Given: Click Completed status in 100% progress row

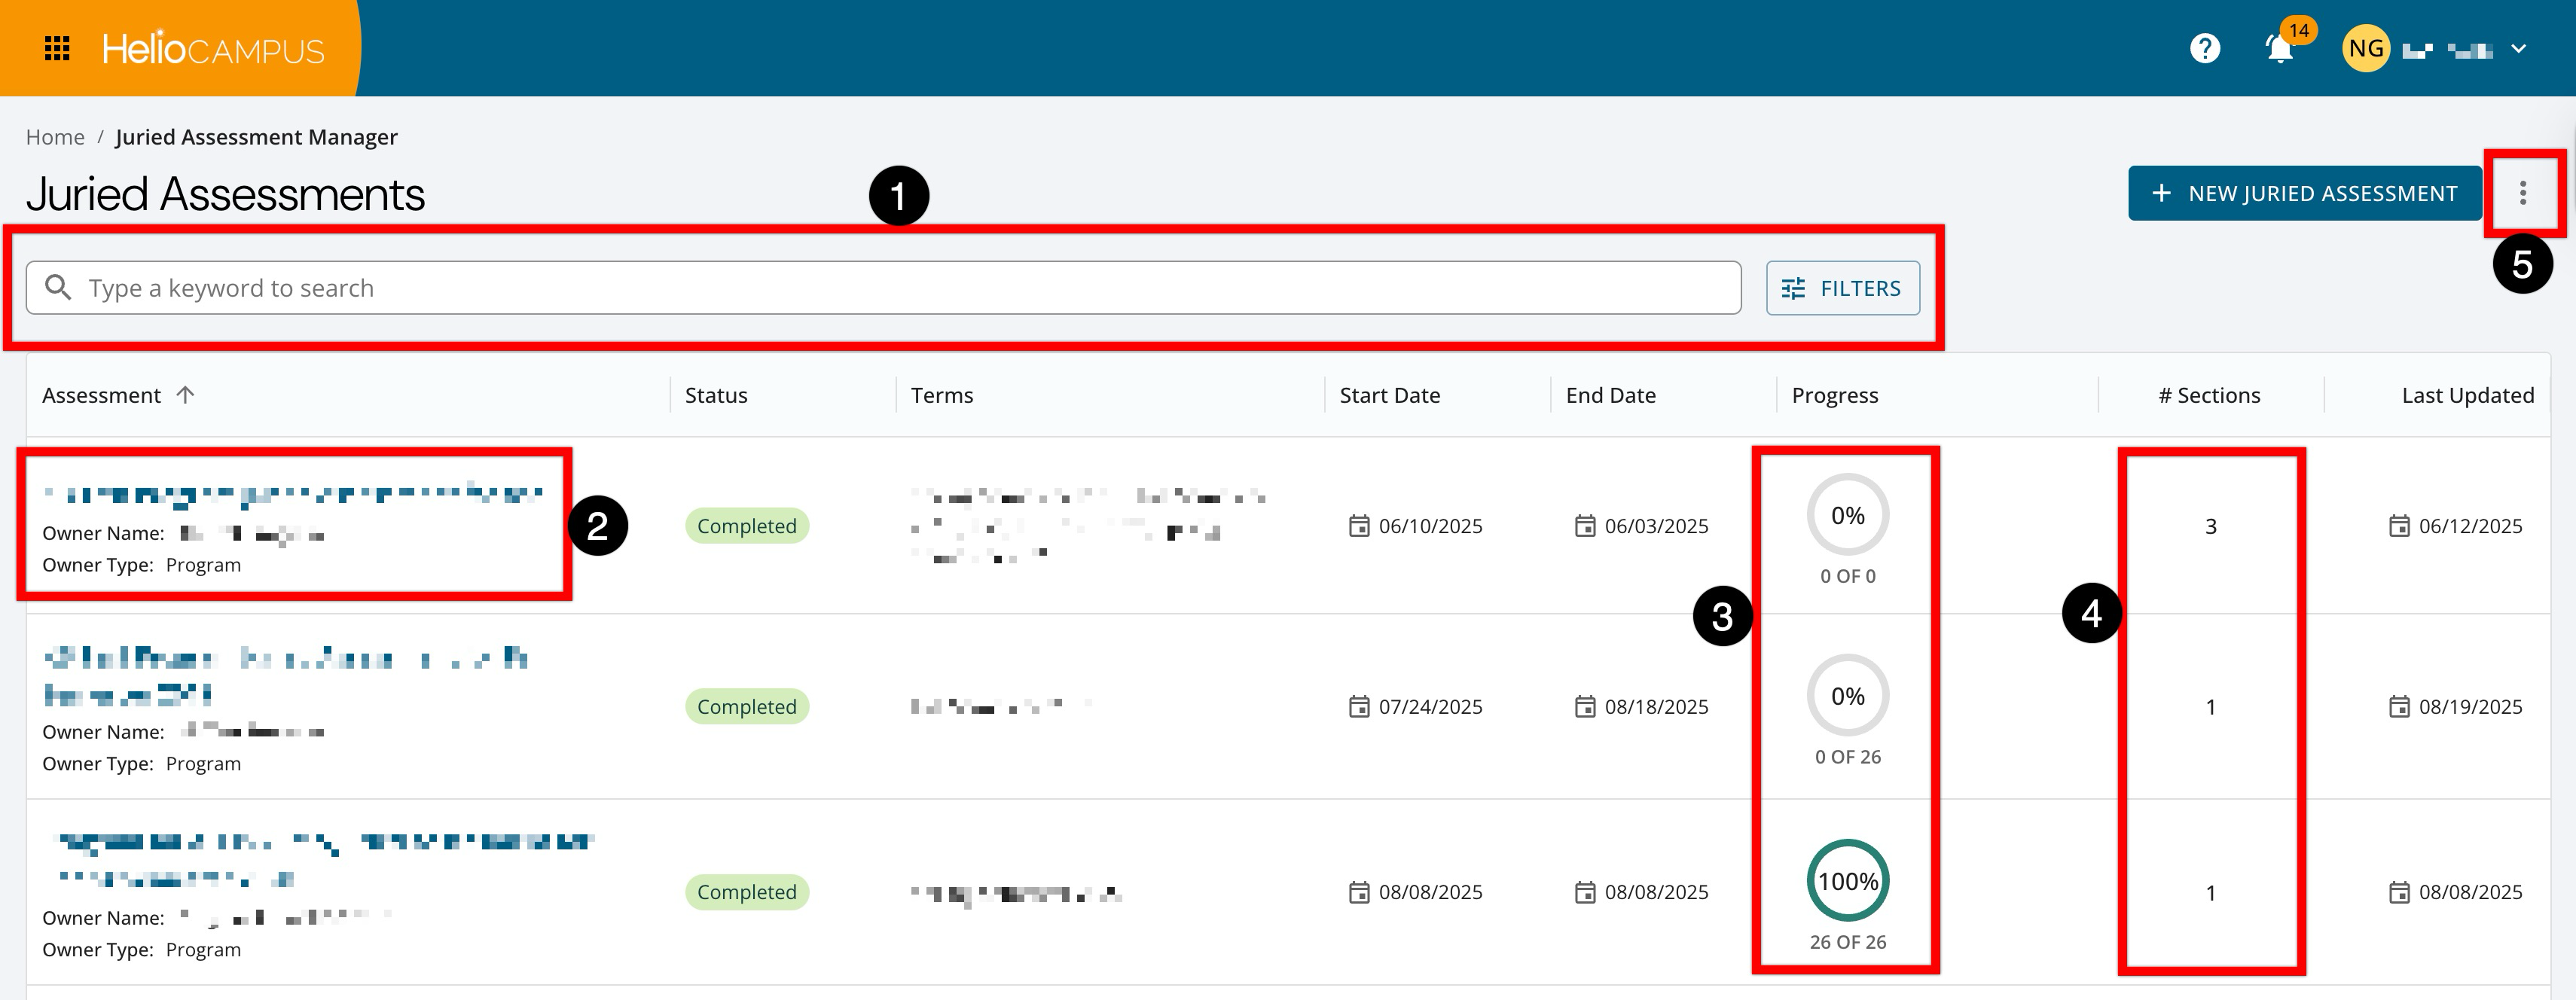Looking at the screenshot, I should tap(747, 892).
